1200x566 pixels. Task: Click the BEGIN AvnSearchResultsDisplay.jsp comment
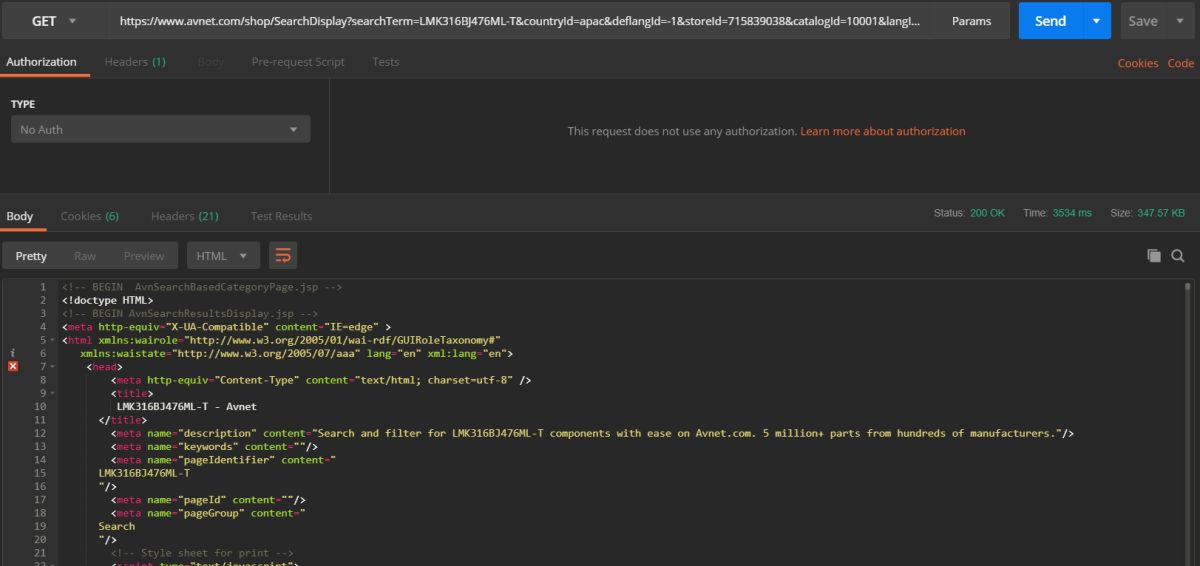point(190,314)
